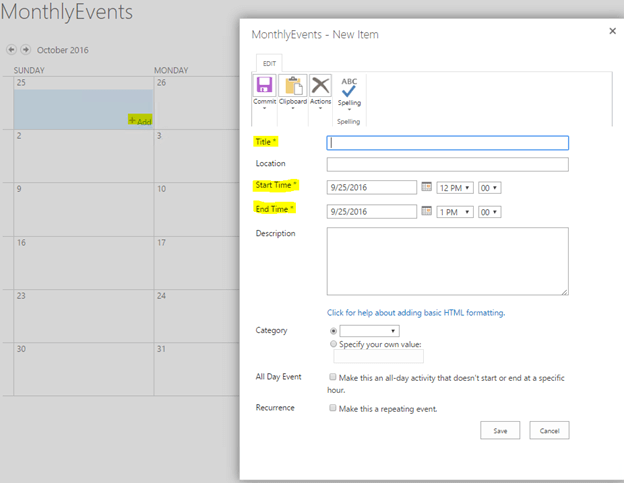Click the MONDAY column header
This screenshot has width=624, height=483.
pos(171,70)
